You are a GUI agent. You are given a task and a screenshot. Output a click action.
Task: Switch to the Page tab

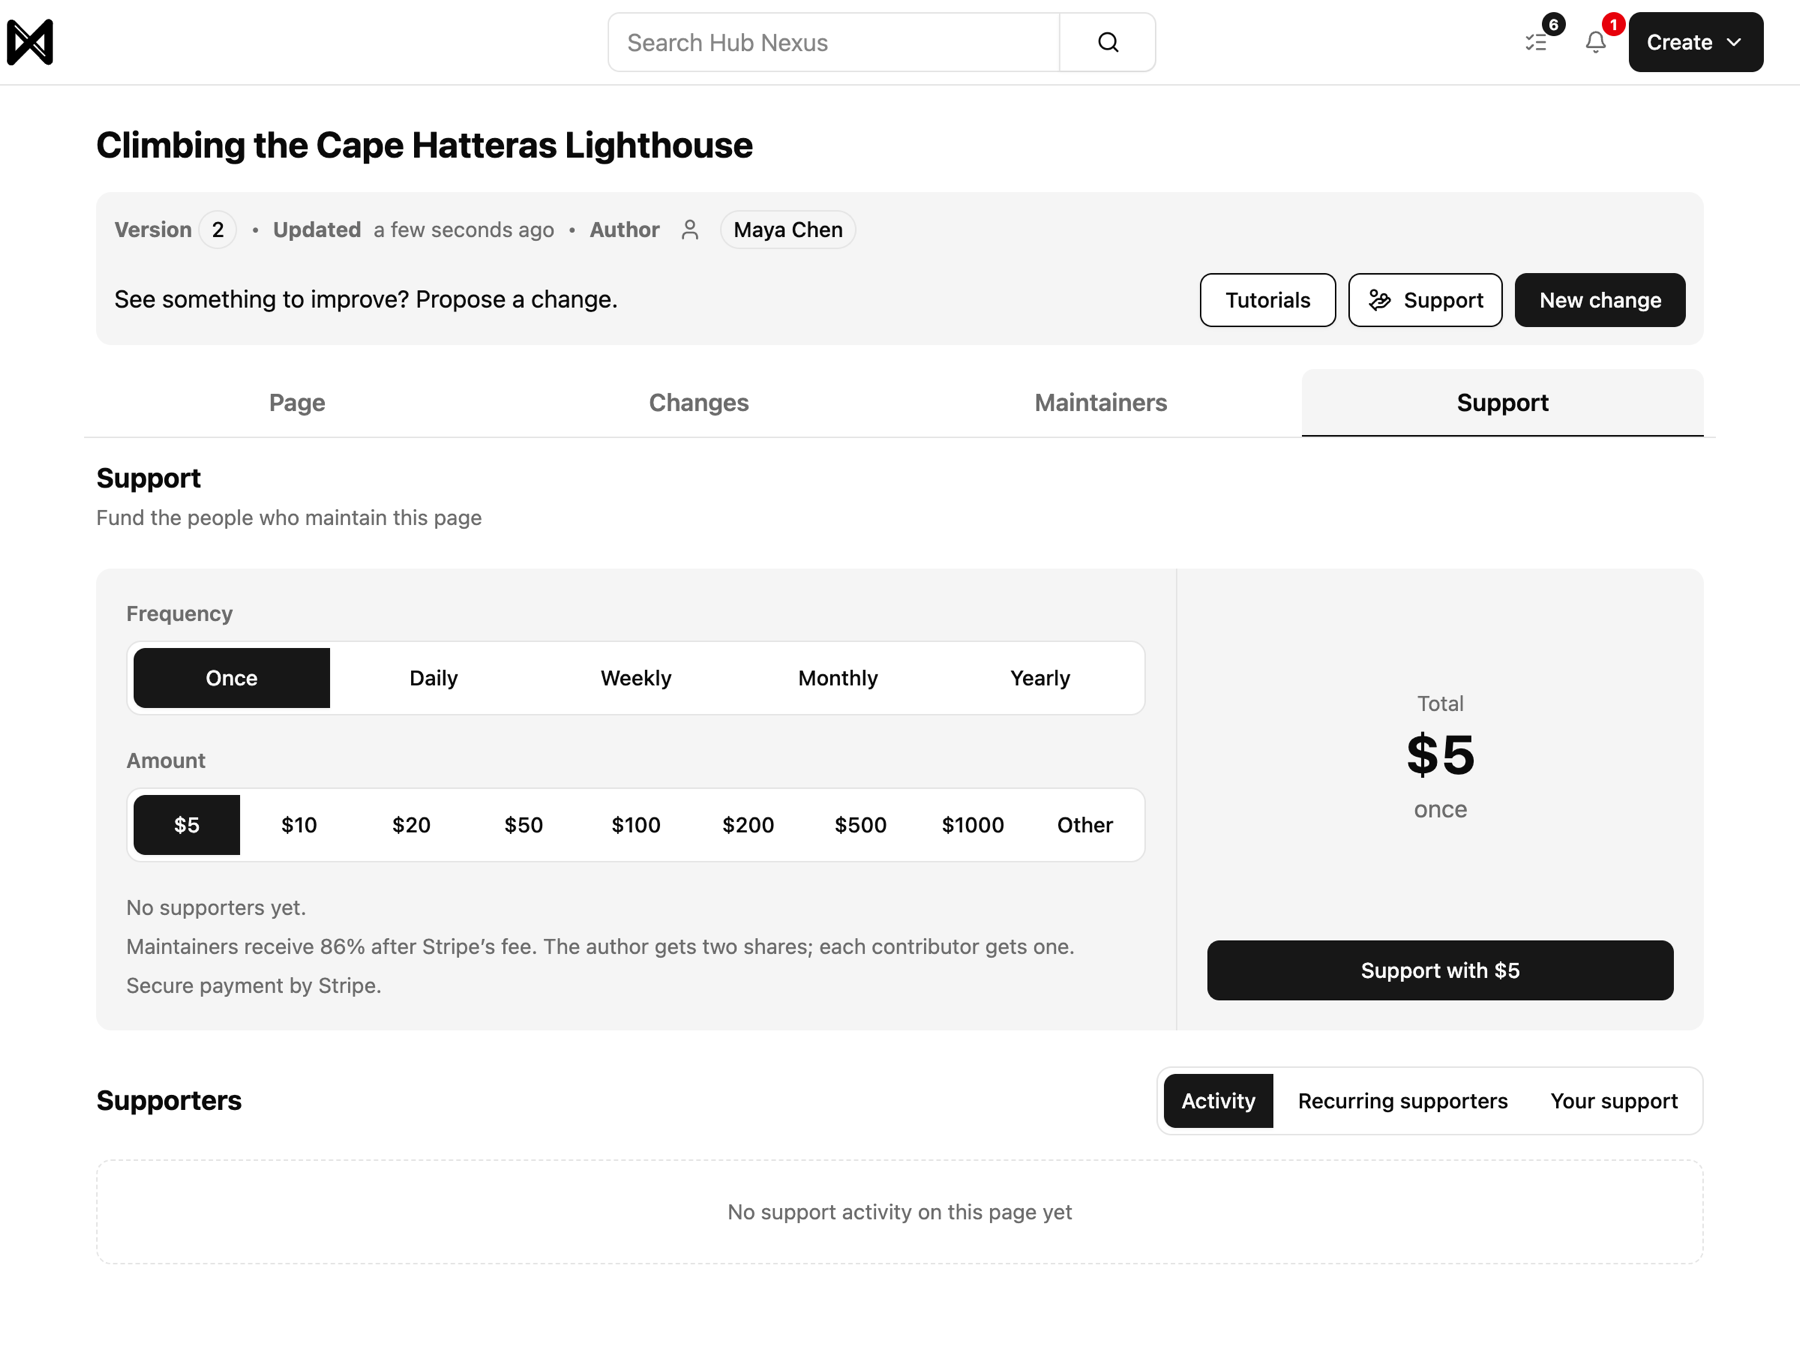point(297,402)
